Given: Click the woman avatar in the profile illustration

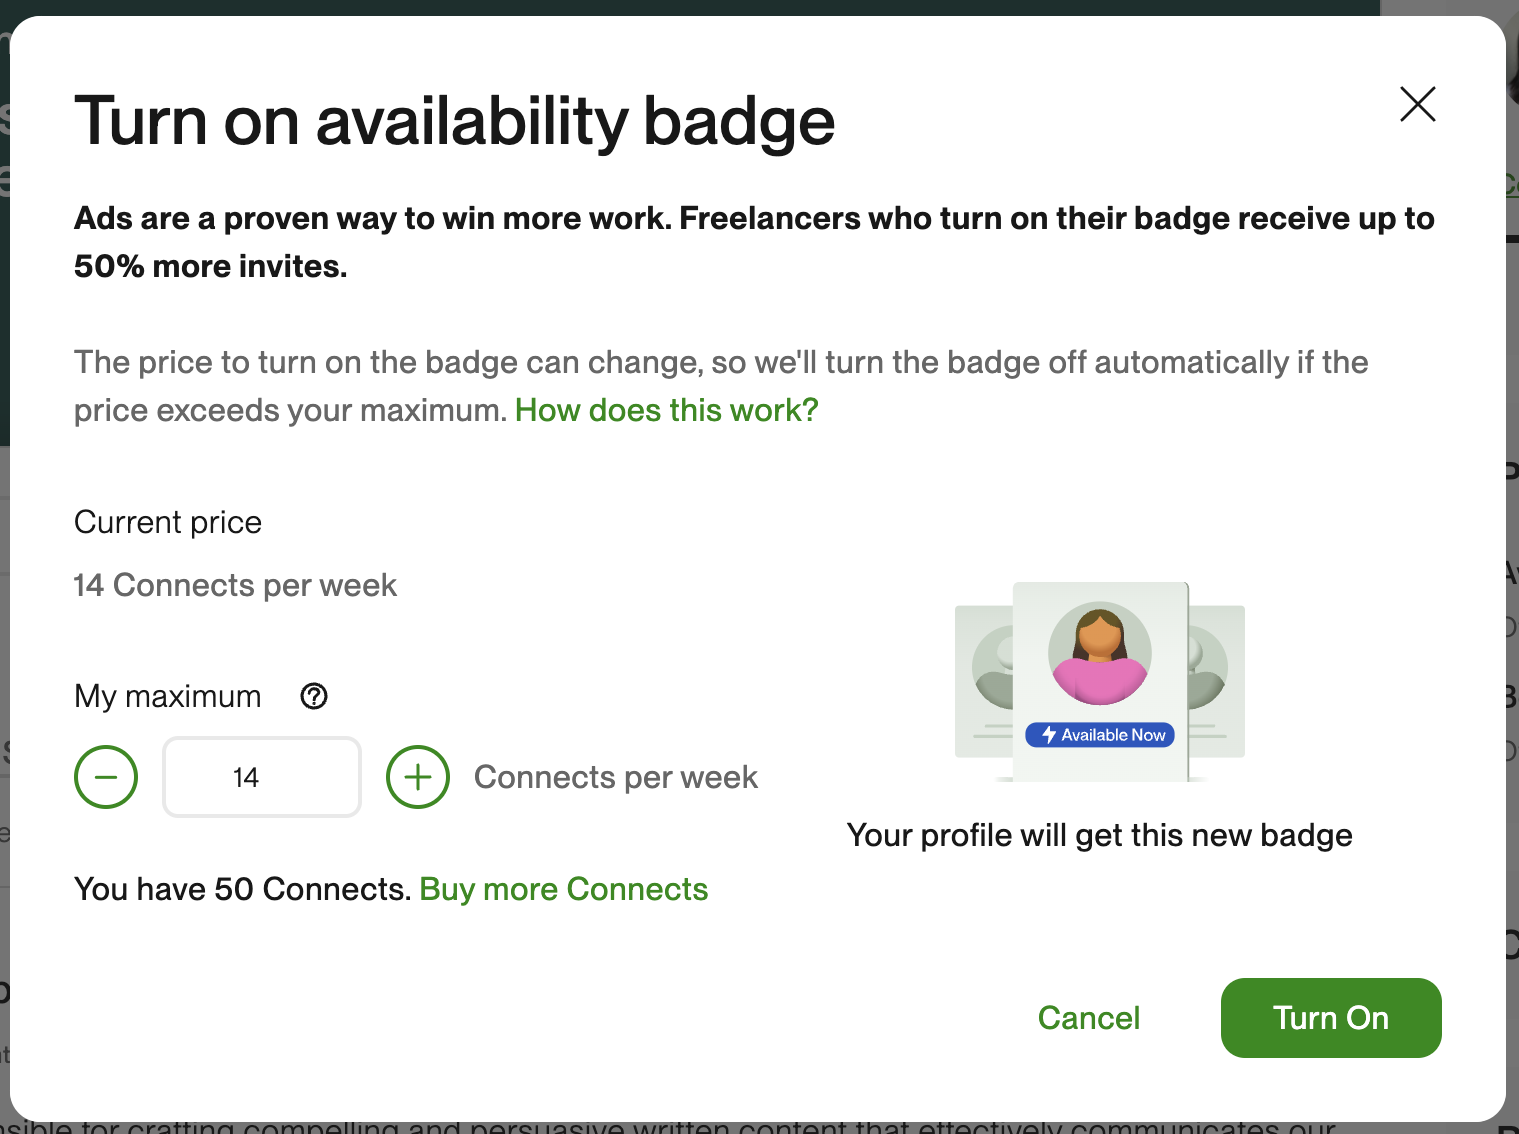Looking at the screenshot, I should click(1100, 654).
